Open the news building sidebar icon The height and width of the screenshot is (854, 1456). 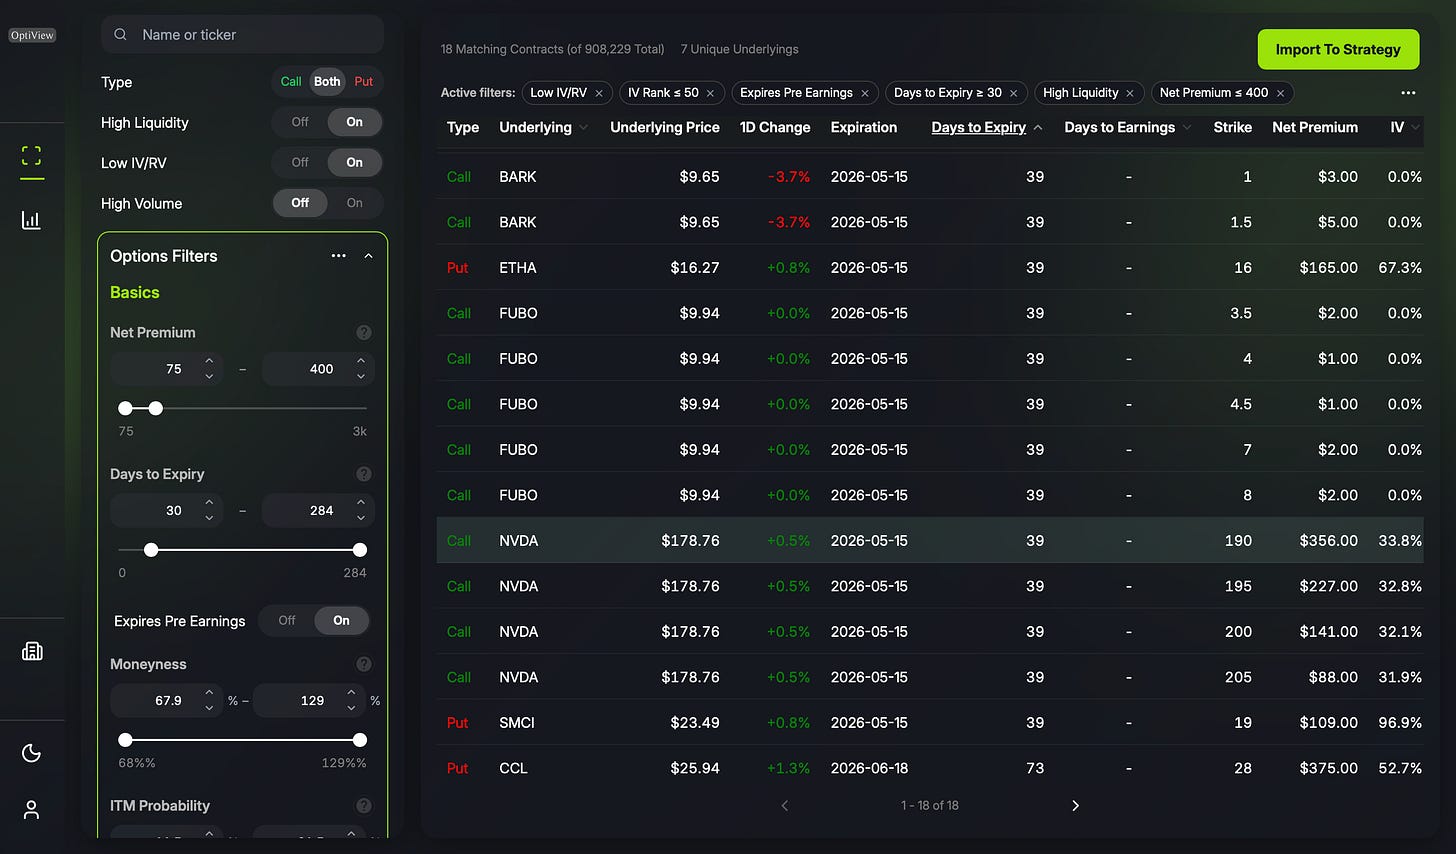(32, 651)
